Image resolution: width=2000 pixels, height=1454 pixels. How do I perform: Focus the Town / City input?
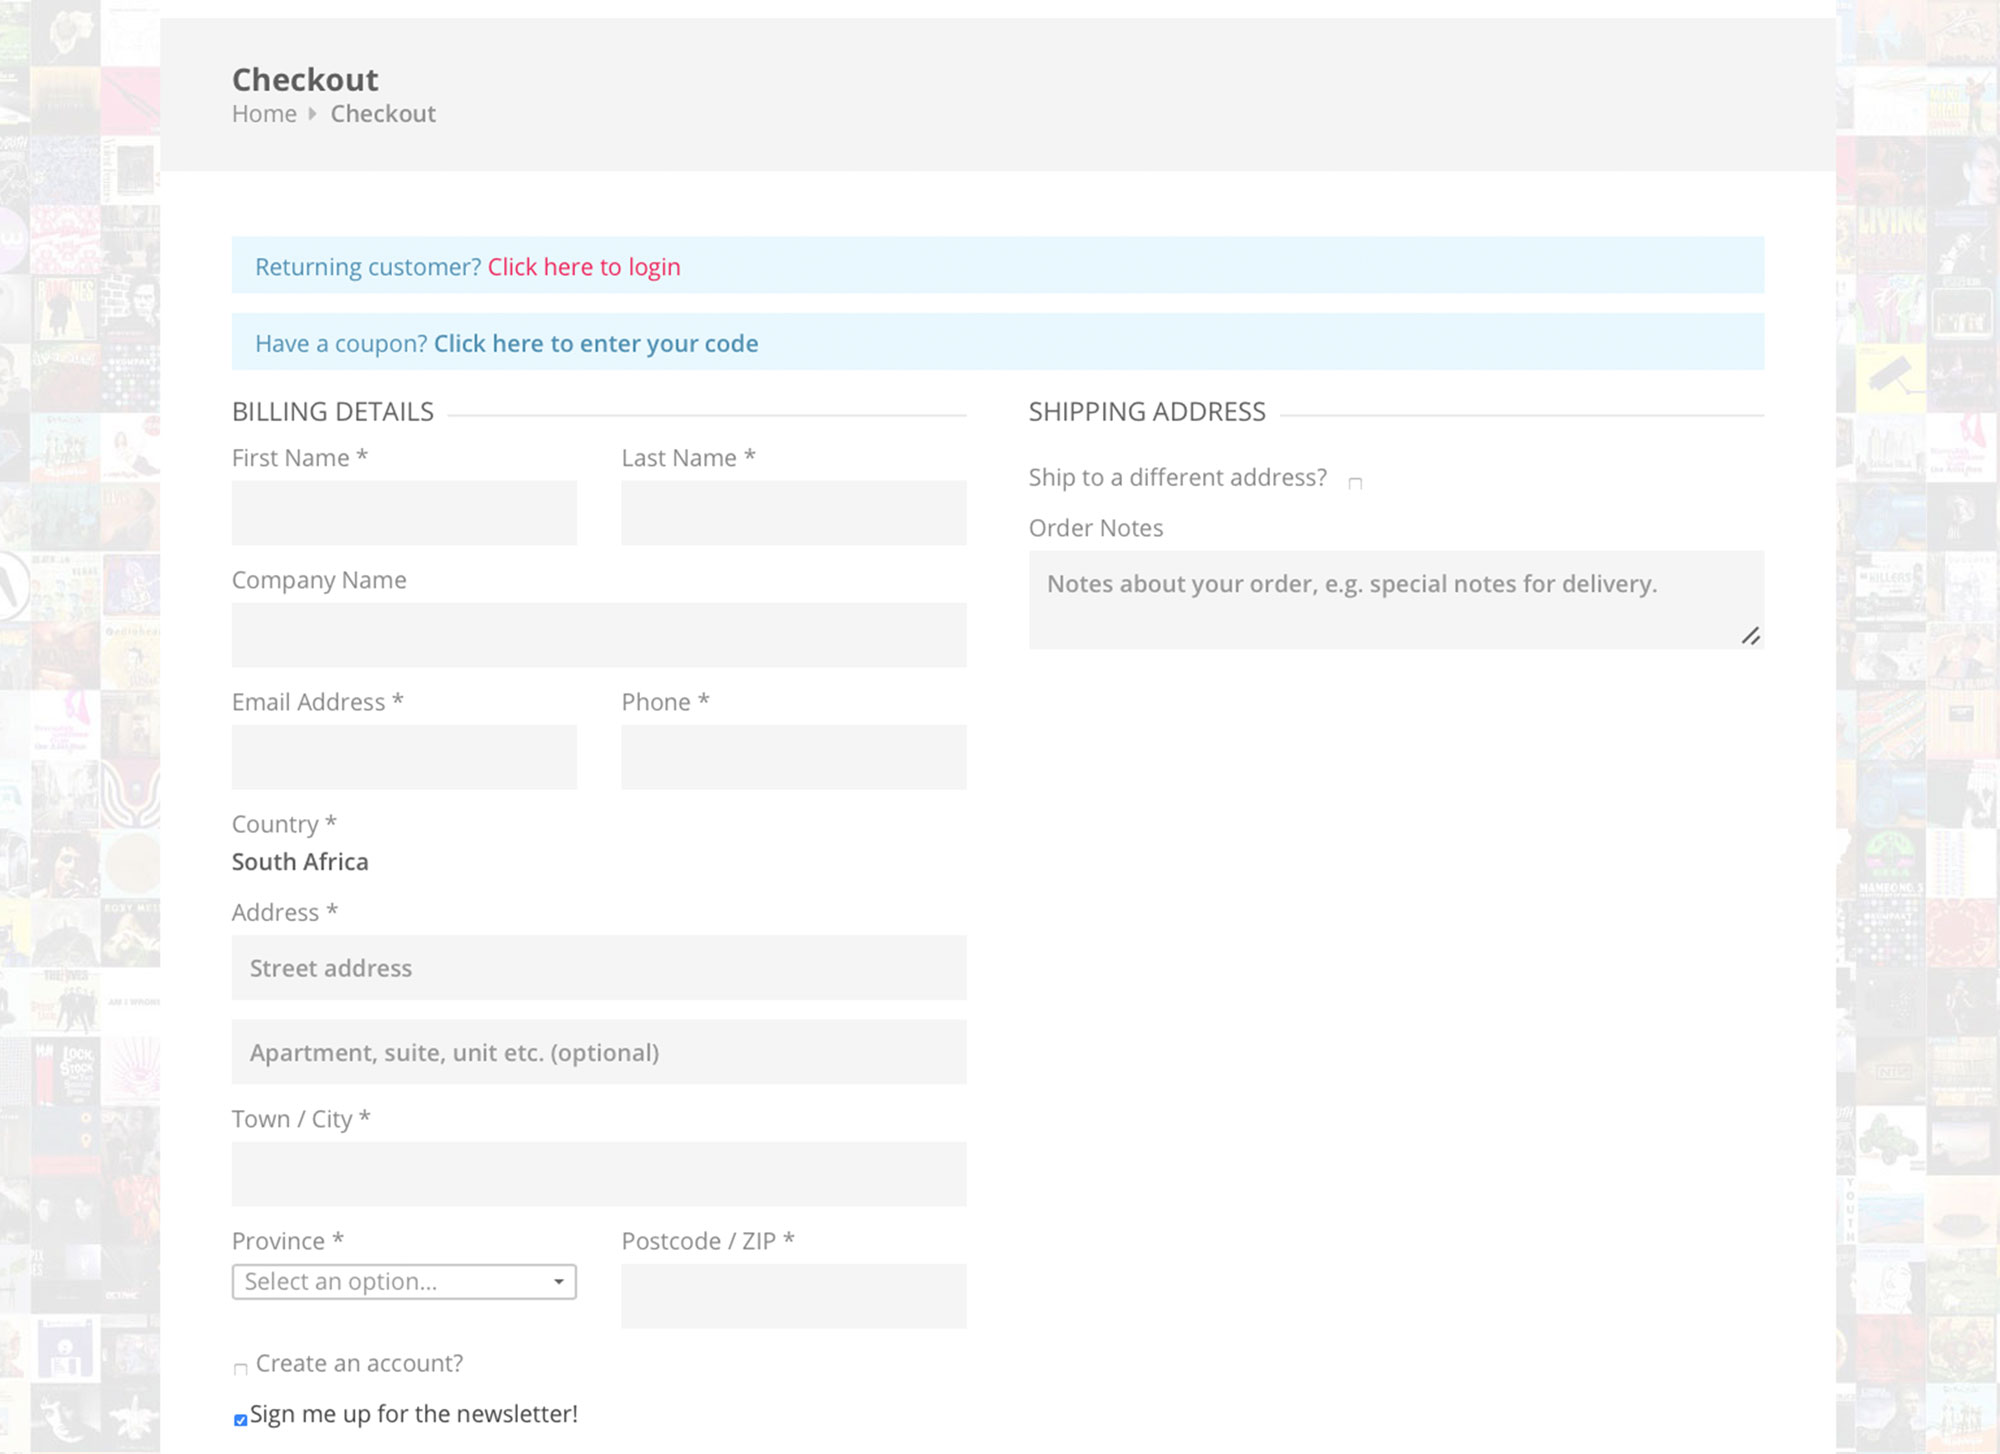(598, 1174)
